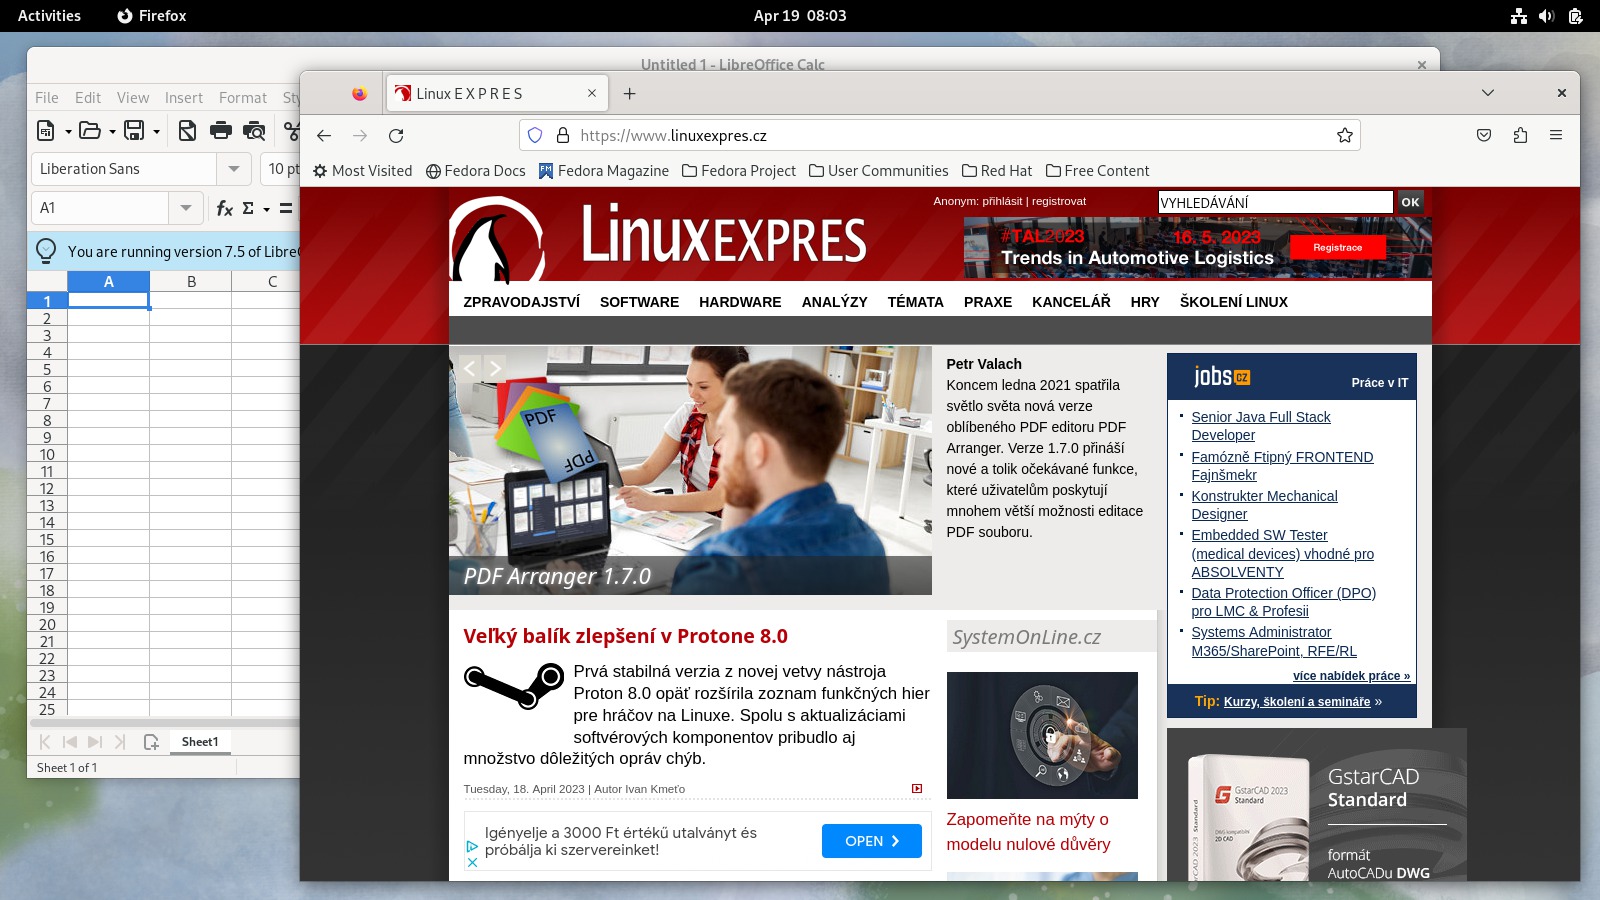This screenshot has width=1600, height=900.
Task: Click the Save to Pocket icon
Action: pos(1484,135)
